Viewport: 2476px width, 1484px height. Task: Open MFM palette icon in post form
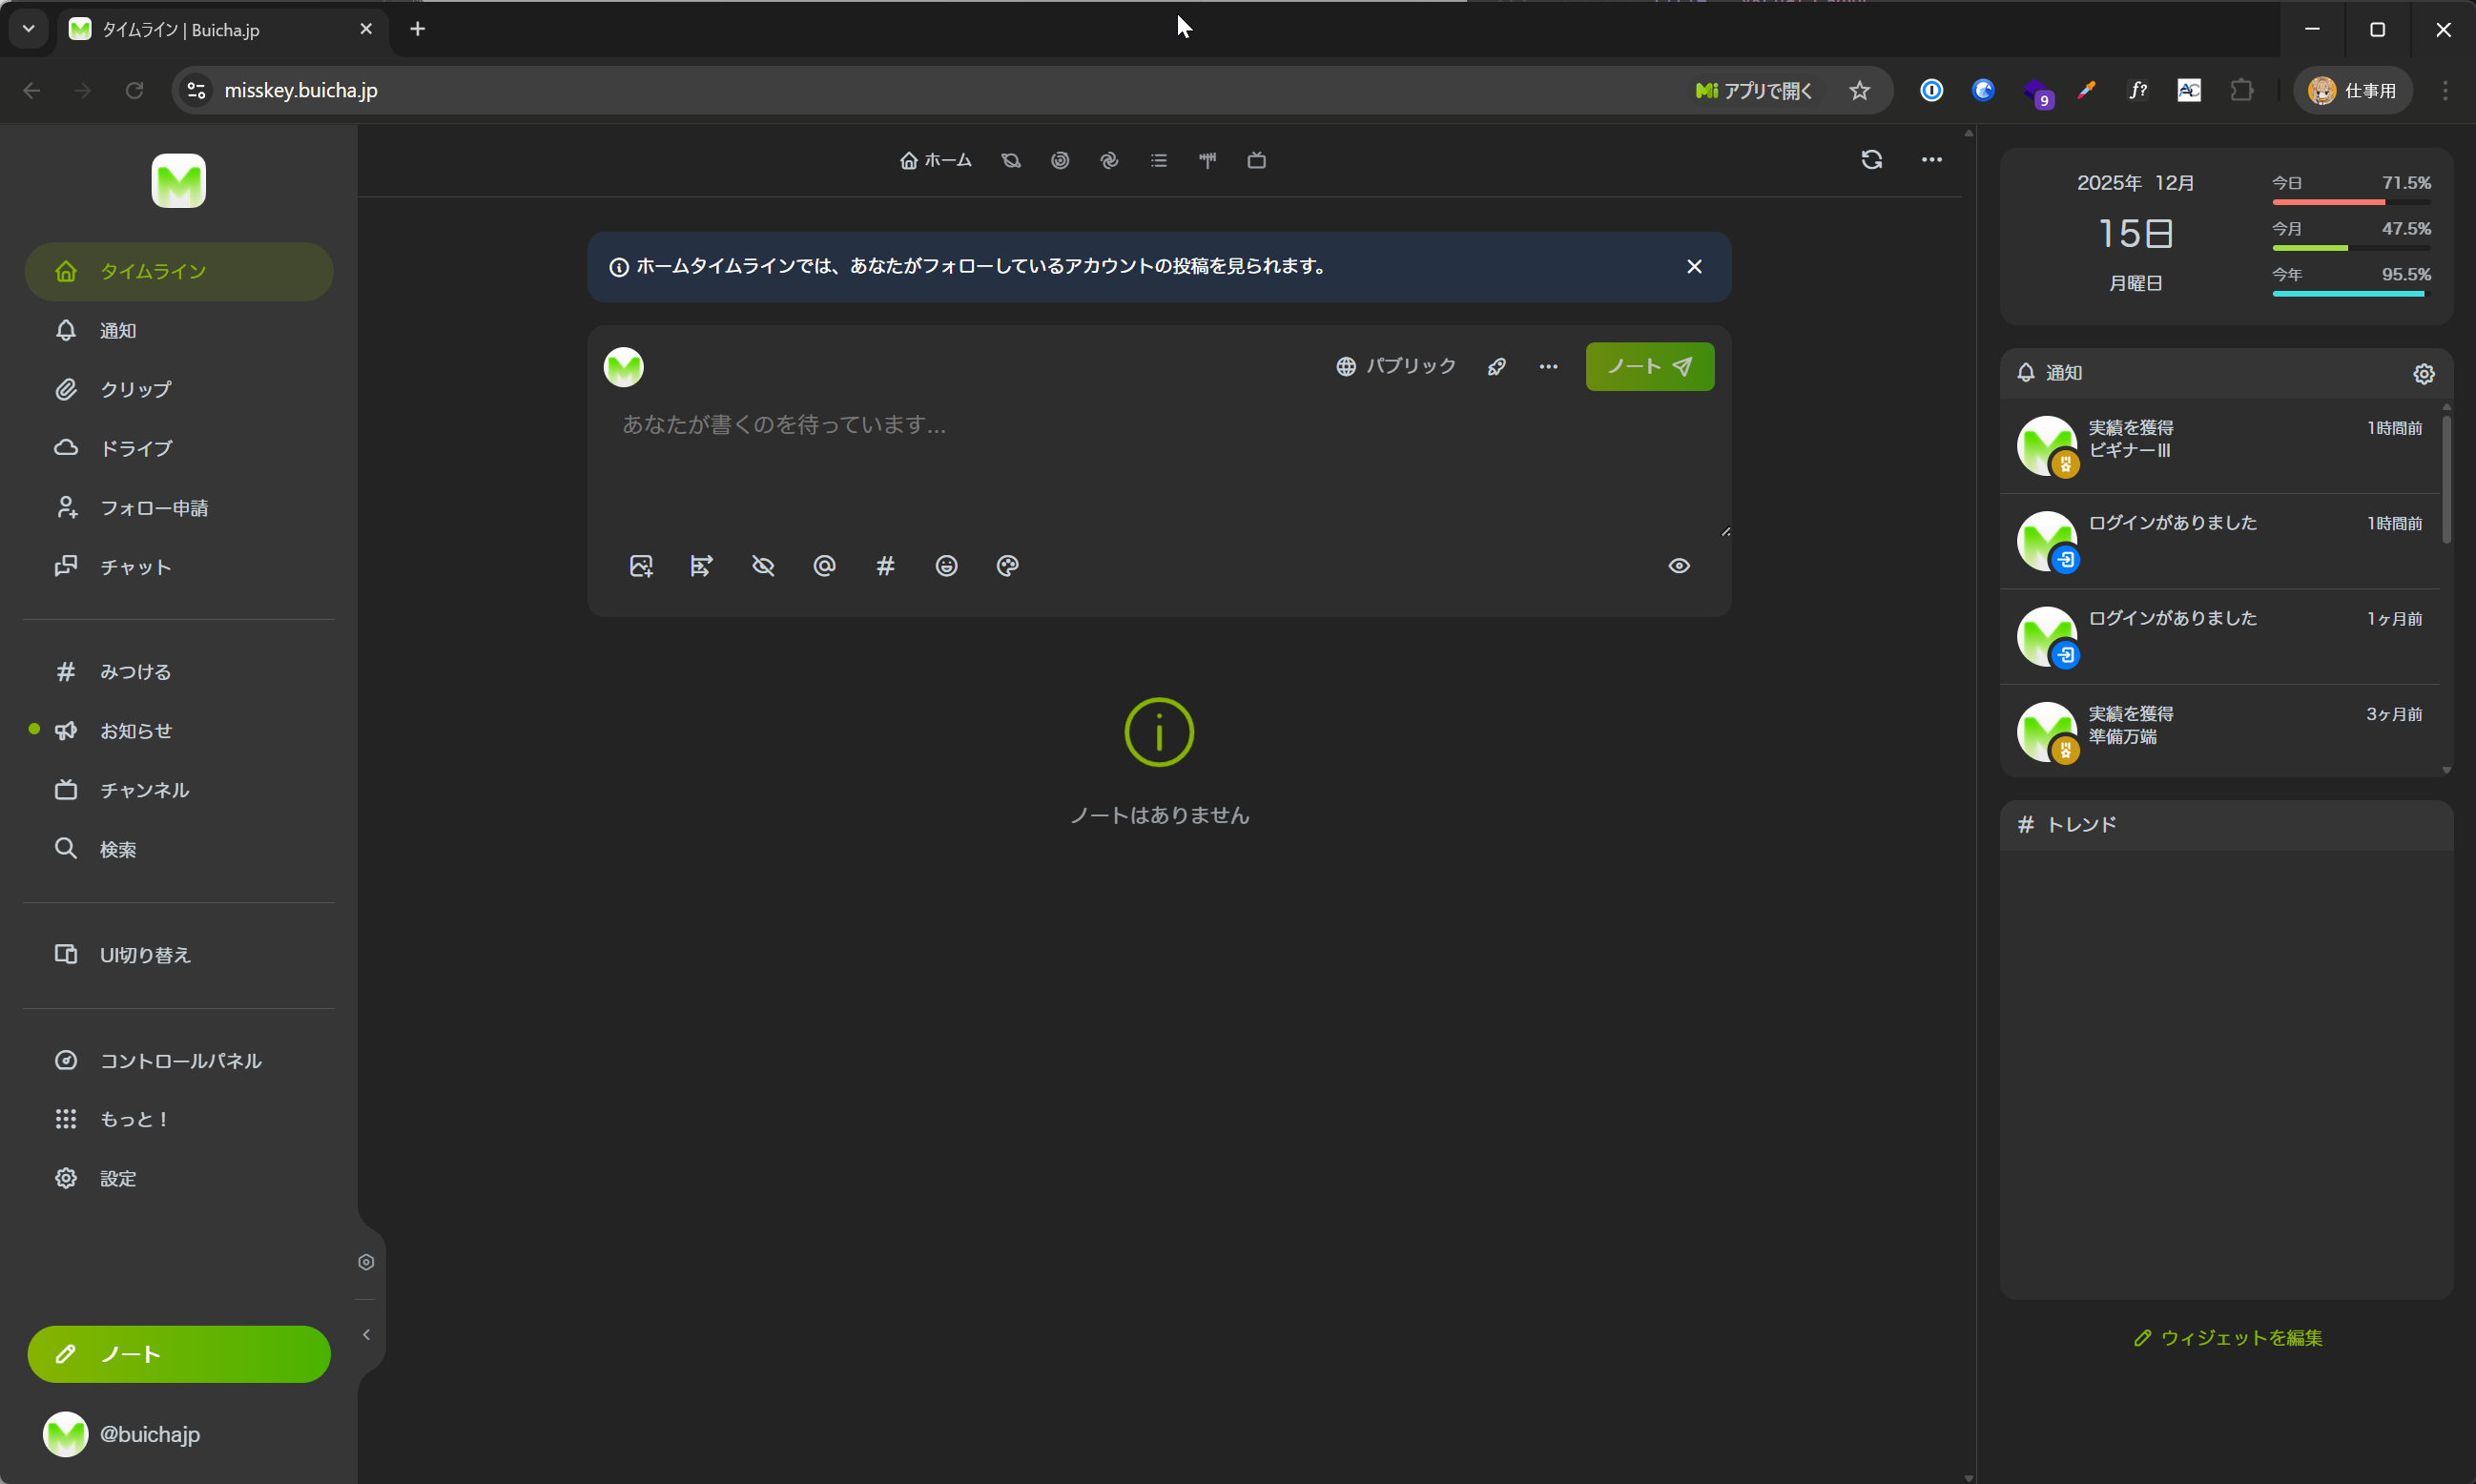pos(1007,566)
